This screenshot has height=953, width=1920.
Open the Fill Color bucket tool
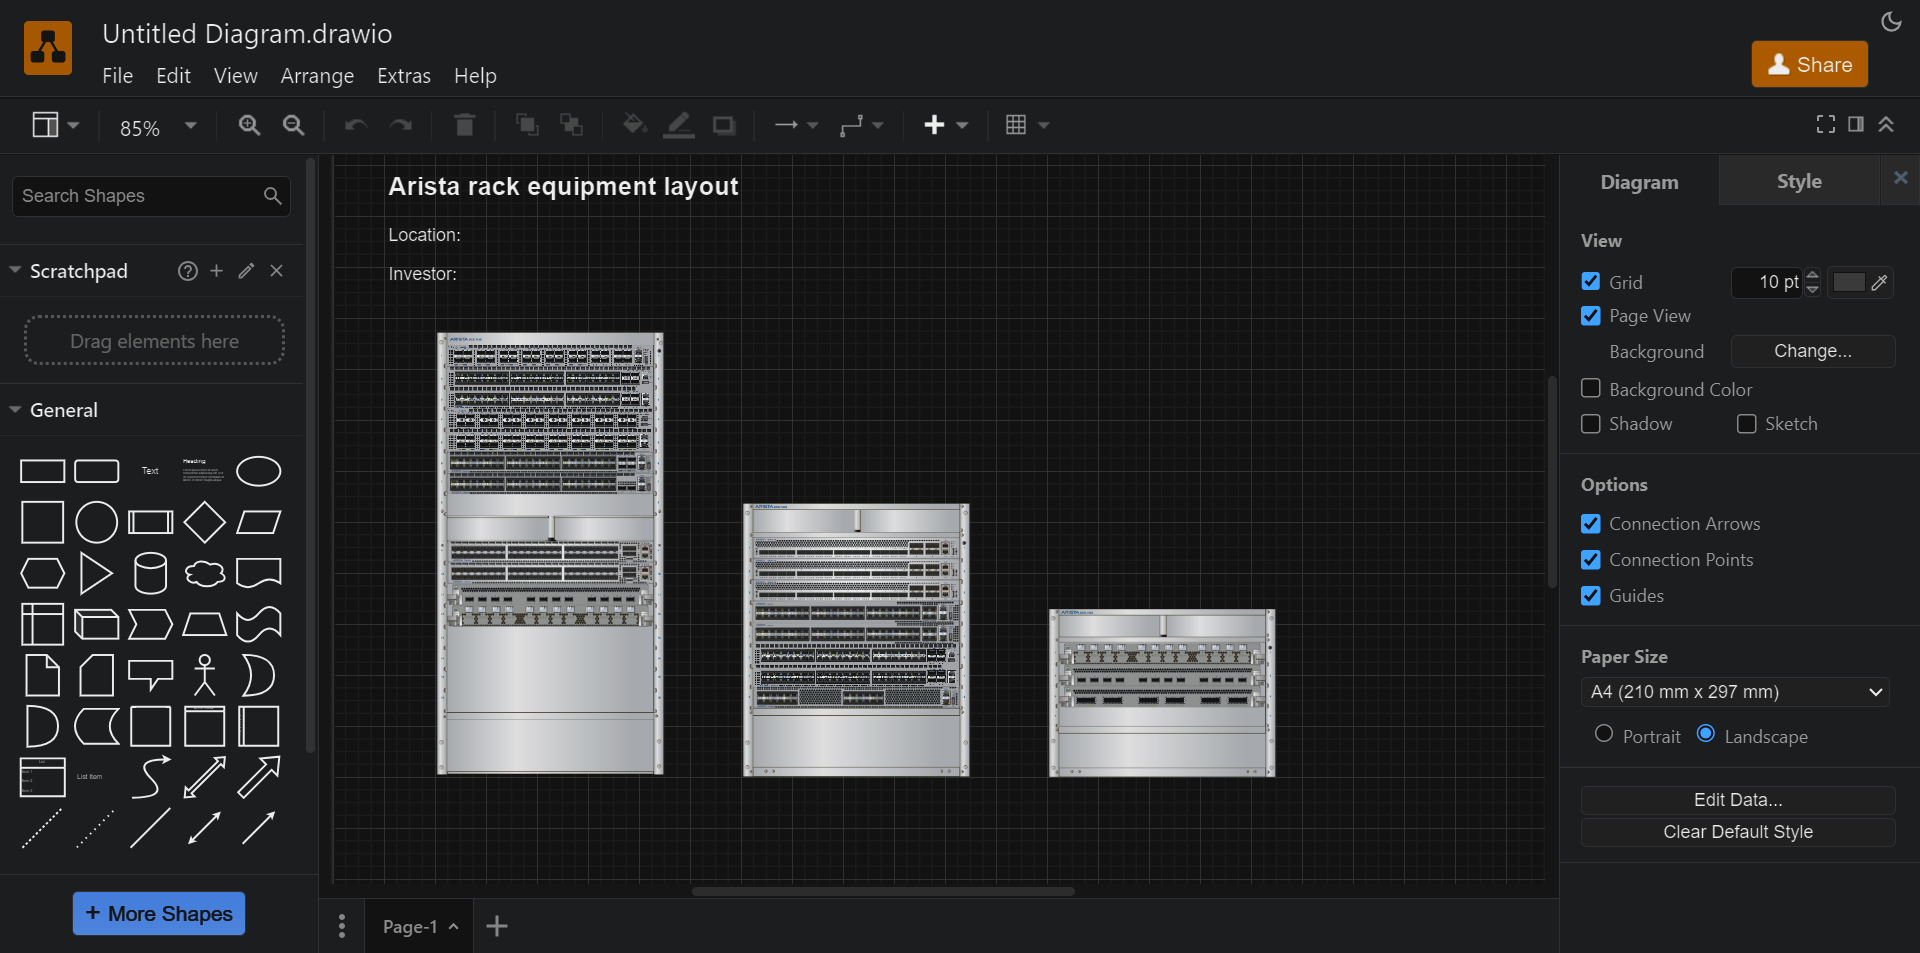point(634,125)
